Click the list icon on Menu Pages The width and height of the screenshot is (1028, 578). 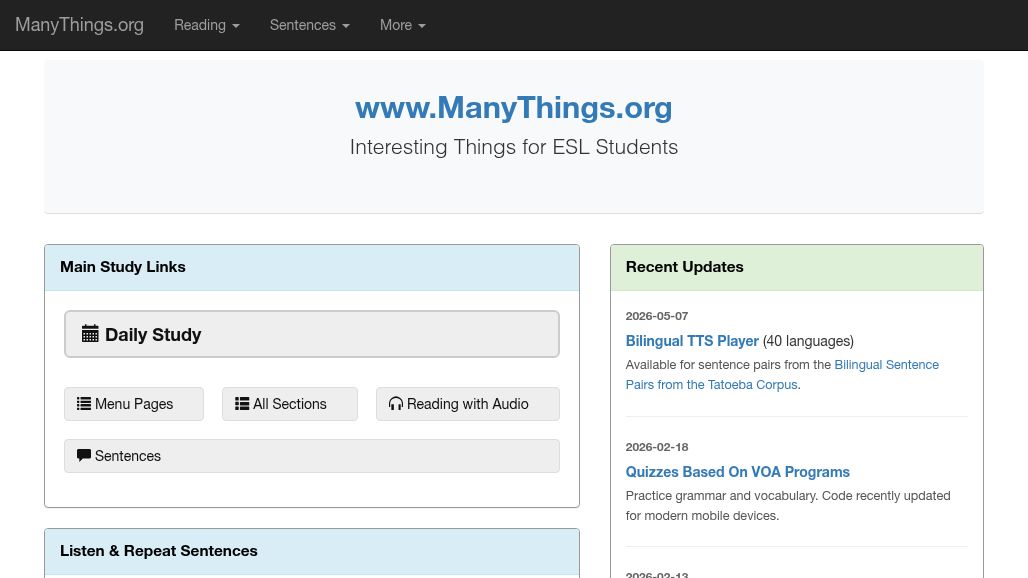(84, 403)
